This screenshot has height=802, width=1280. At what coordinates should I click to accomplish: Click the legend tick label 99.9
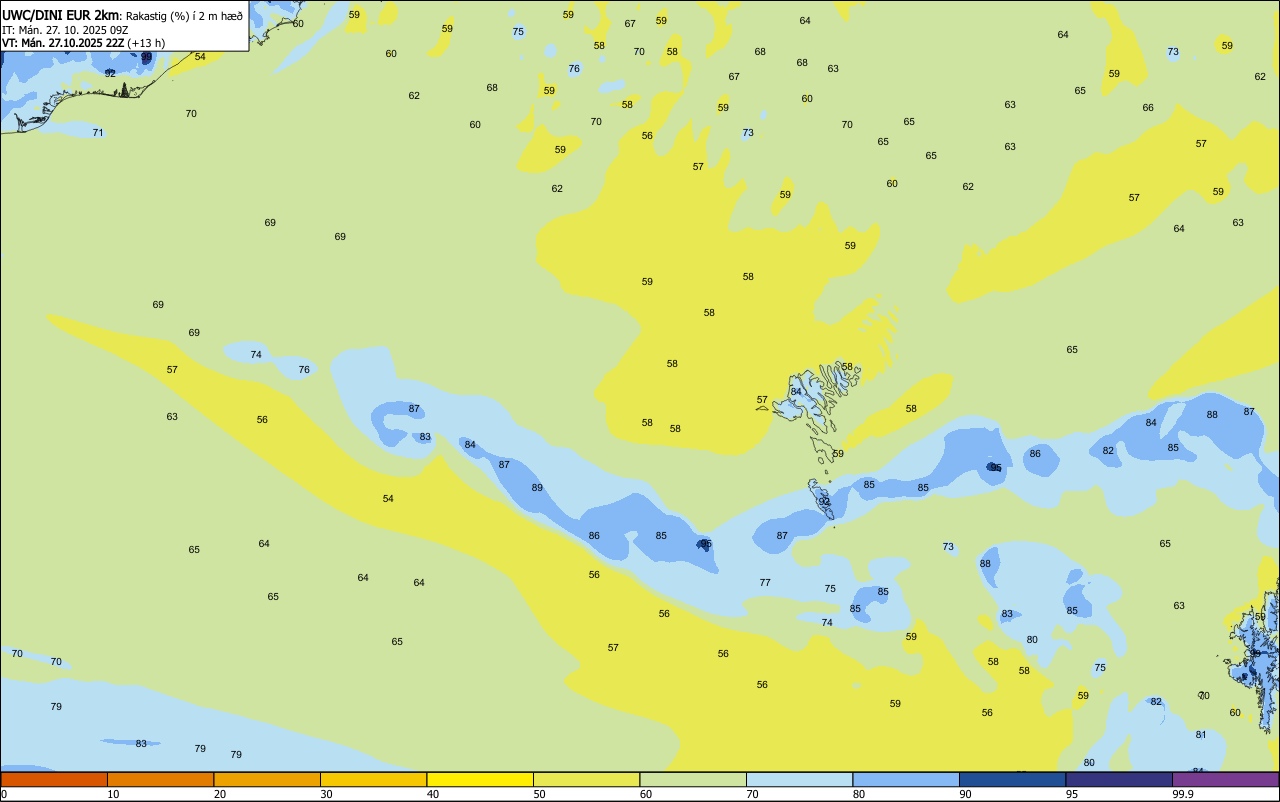1183,794
